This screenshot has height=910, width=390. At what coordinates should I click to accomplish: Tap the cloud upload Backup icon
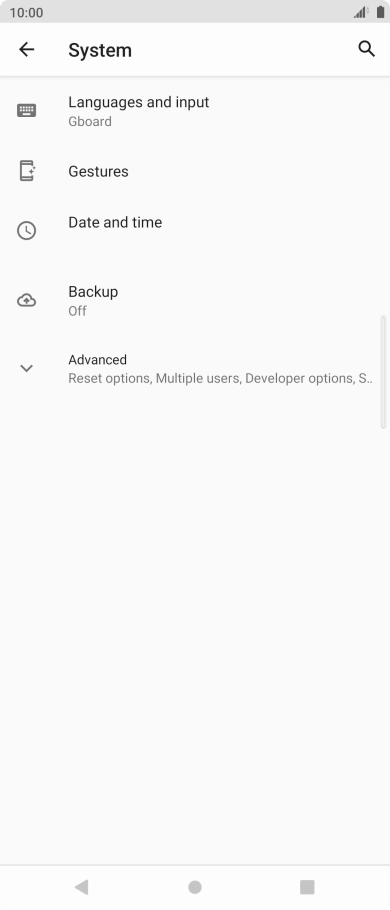click(x=27, y=301)
